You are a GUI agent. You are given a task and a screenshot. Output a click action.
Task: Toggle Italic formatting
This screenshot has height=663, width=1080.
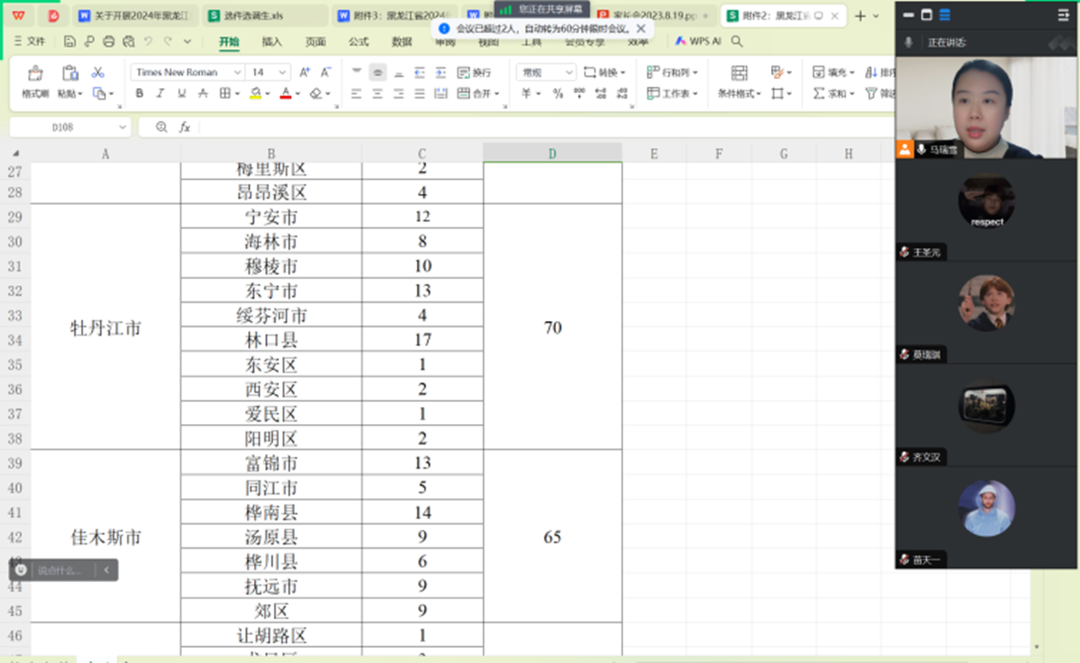160,94
